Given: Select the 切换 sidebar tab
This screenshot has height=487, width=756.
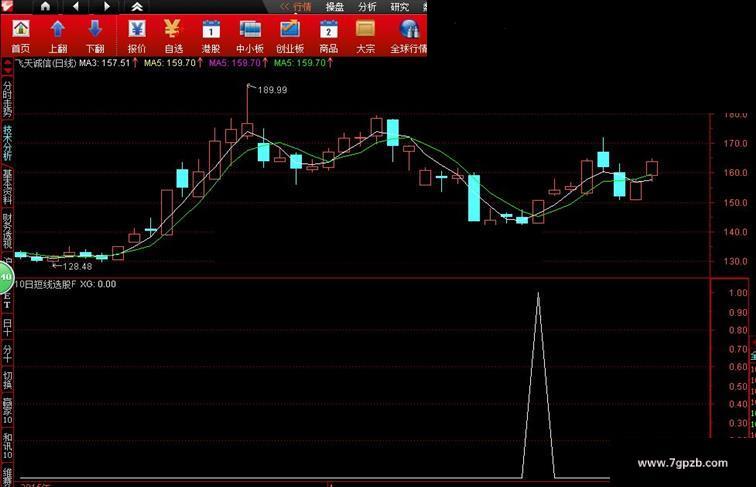Looking at the screenshot, I should (x=7, y=379).
